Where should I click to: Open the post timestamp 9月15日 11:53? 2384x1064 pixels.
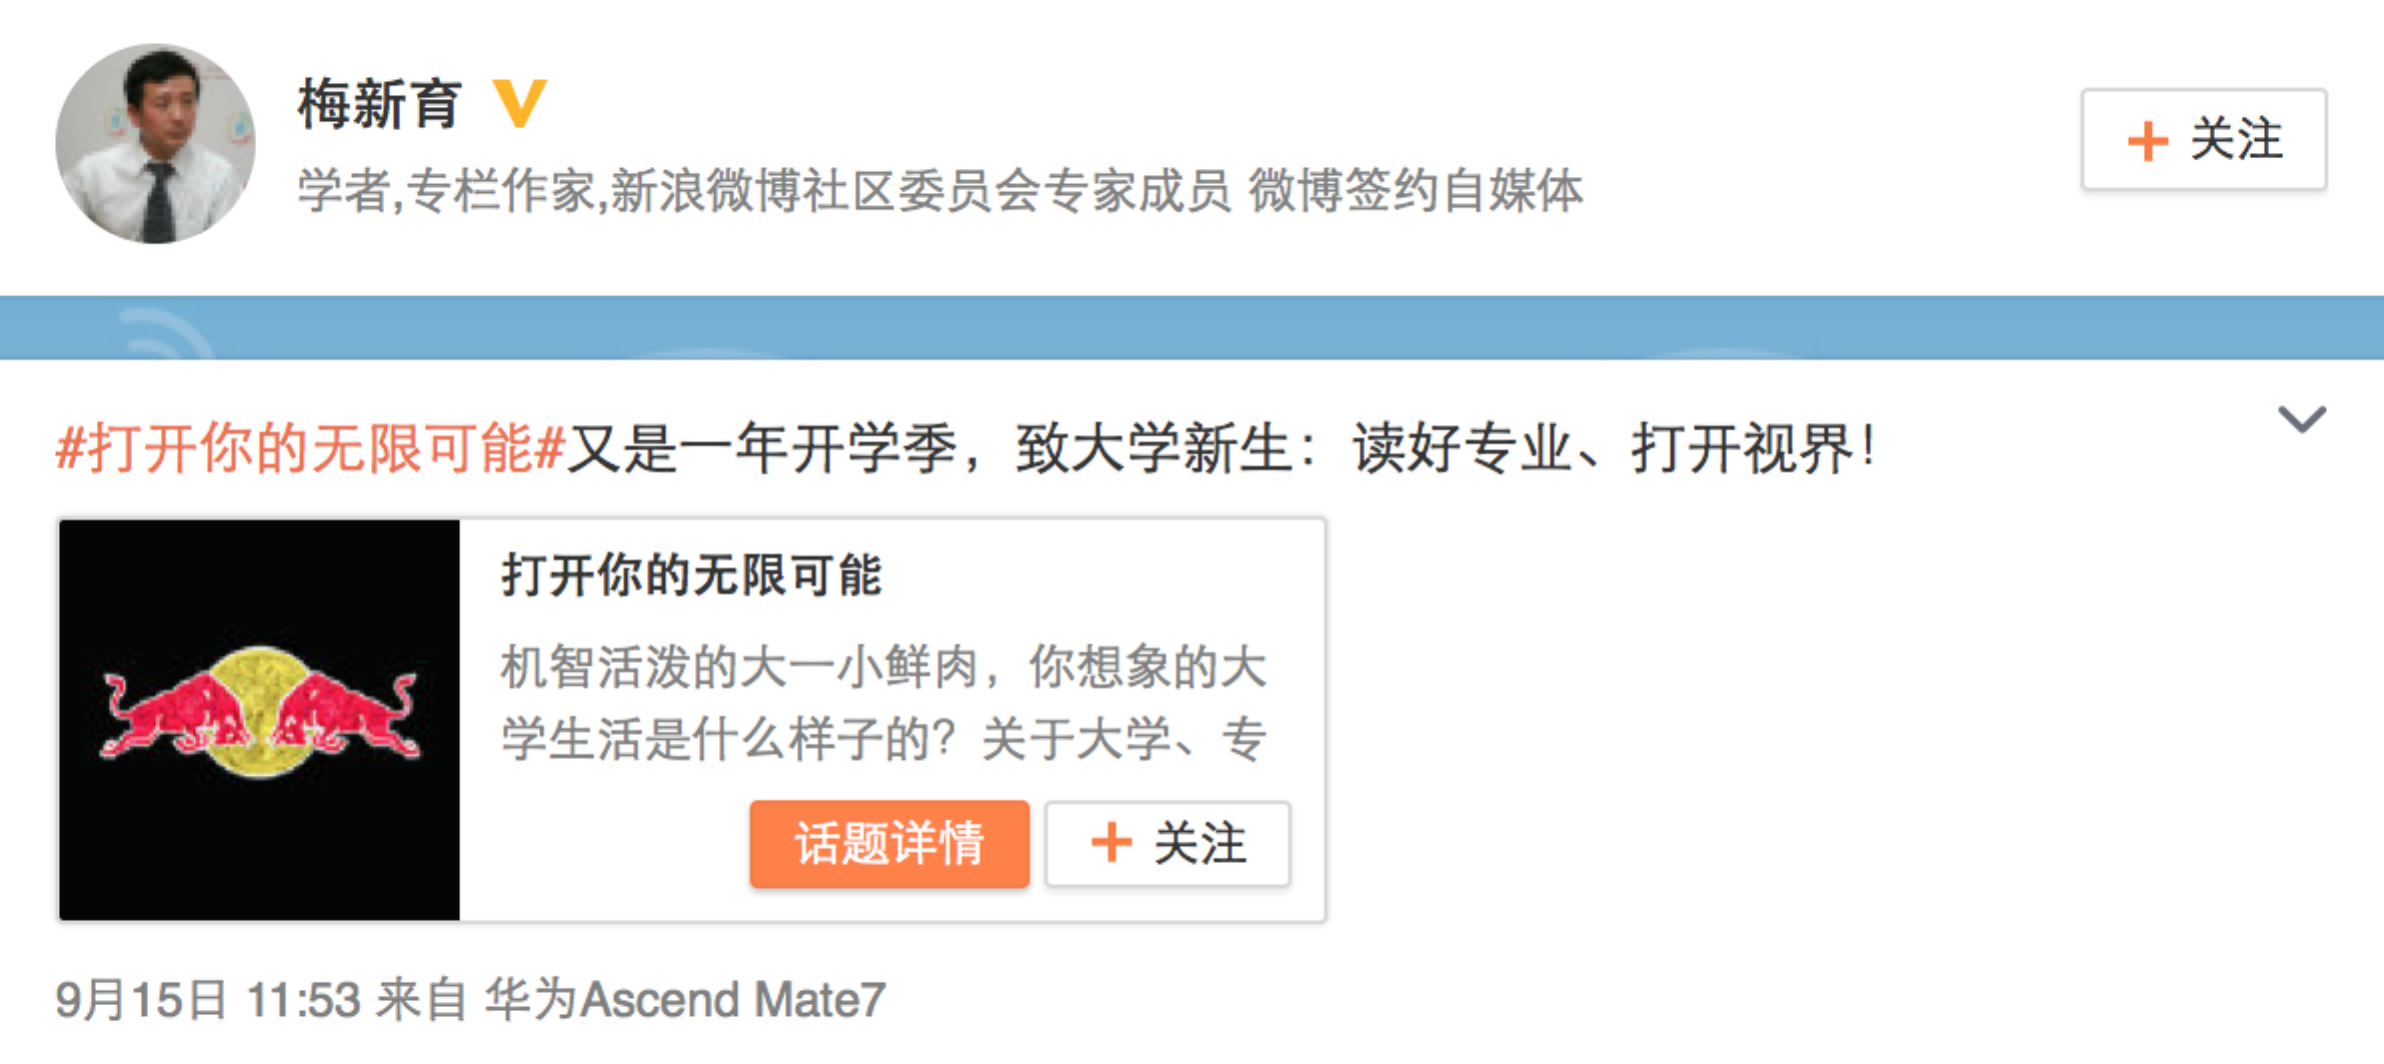click(208, 1000)
